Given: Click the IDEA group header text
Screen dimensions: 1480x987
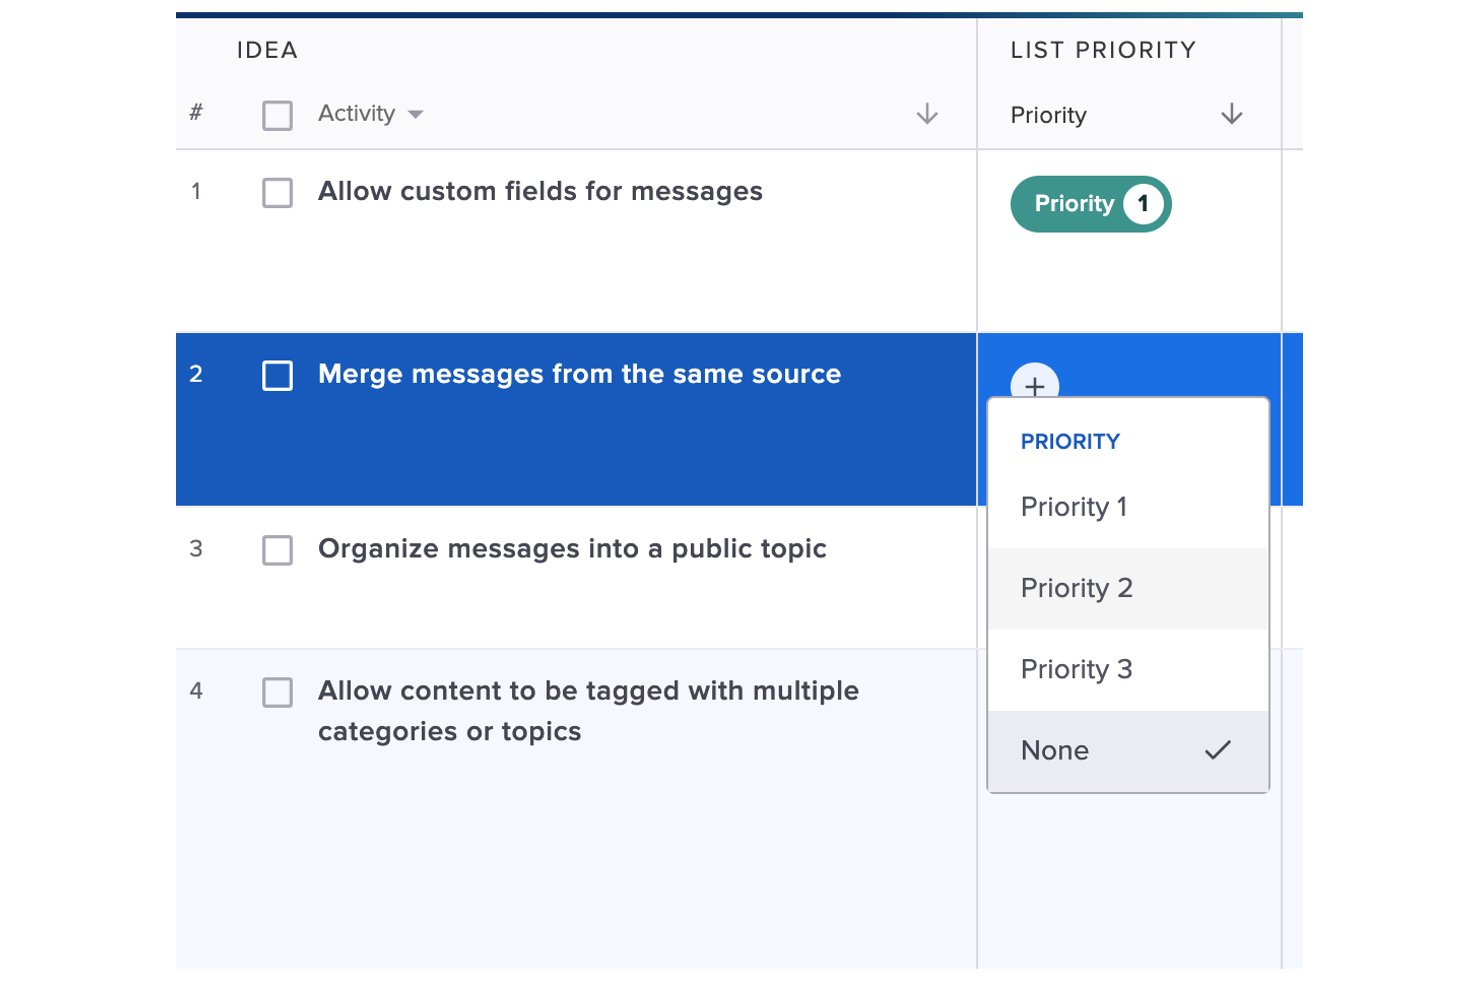Looking at the screenshot, I should coord(267,50).
